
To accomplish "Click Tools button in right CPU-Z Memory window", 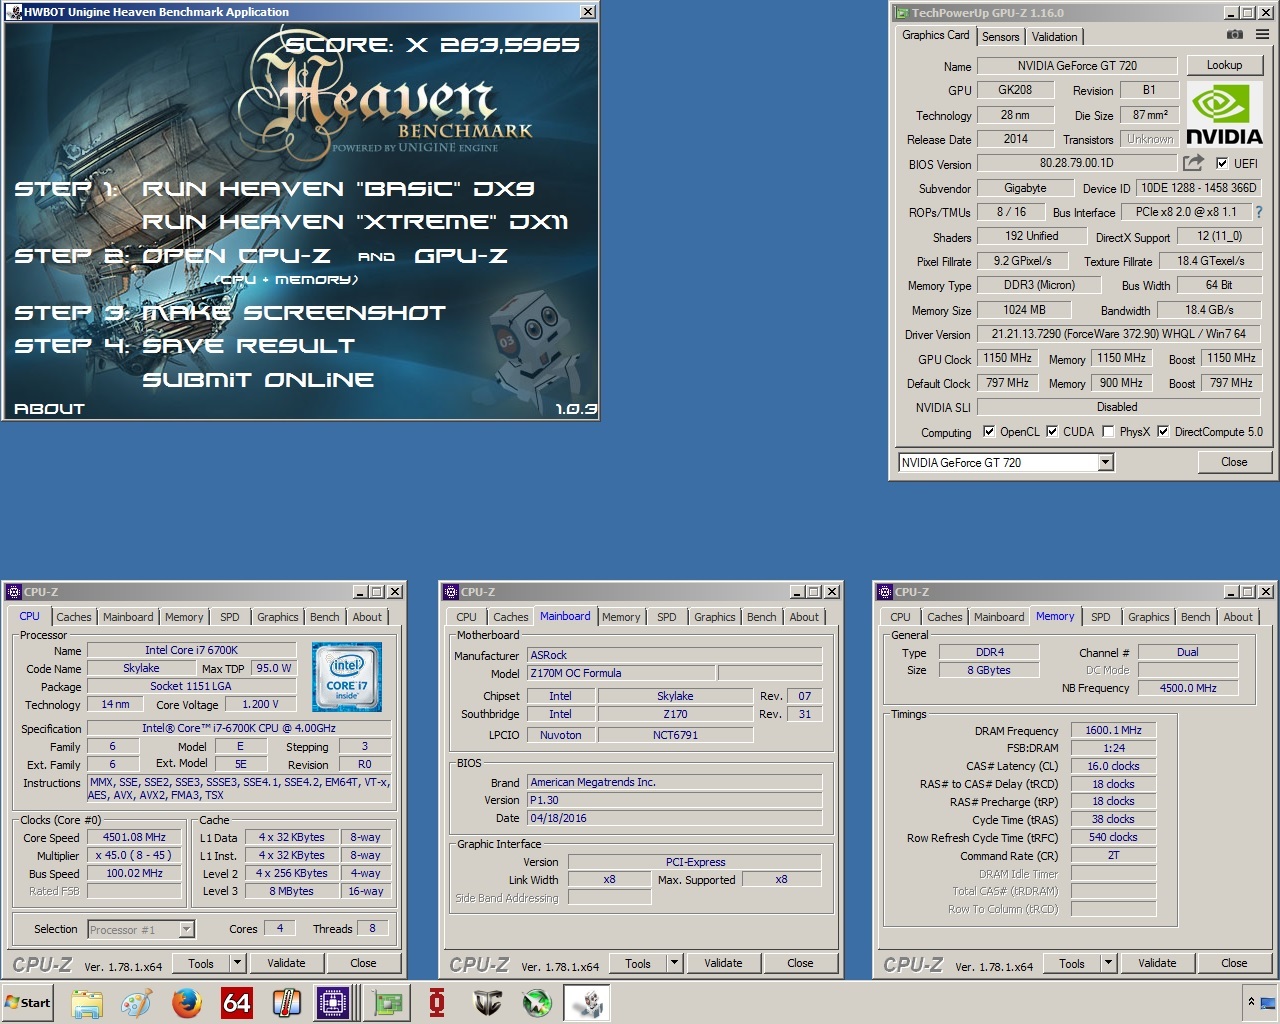I will tap(1072, 963).
